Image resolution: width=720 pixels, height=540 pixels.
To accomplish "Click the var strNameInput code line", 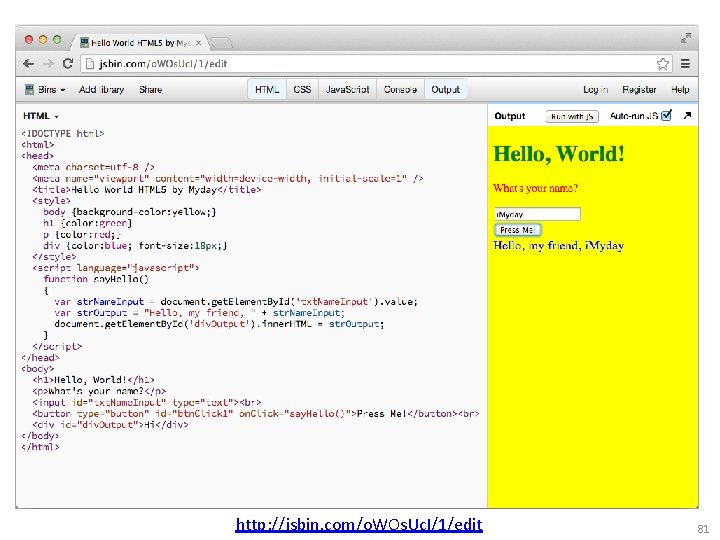I will point(236,302).
